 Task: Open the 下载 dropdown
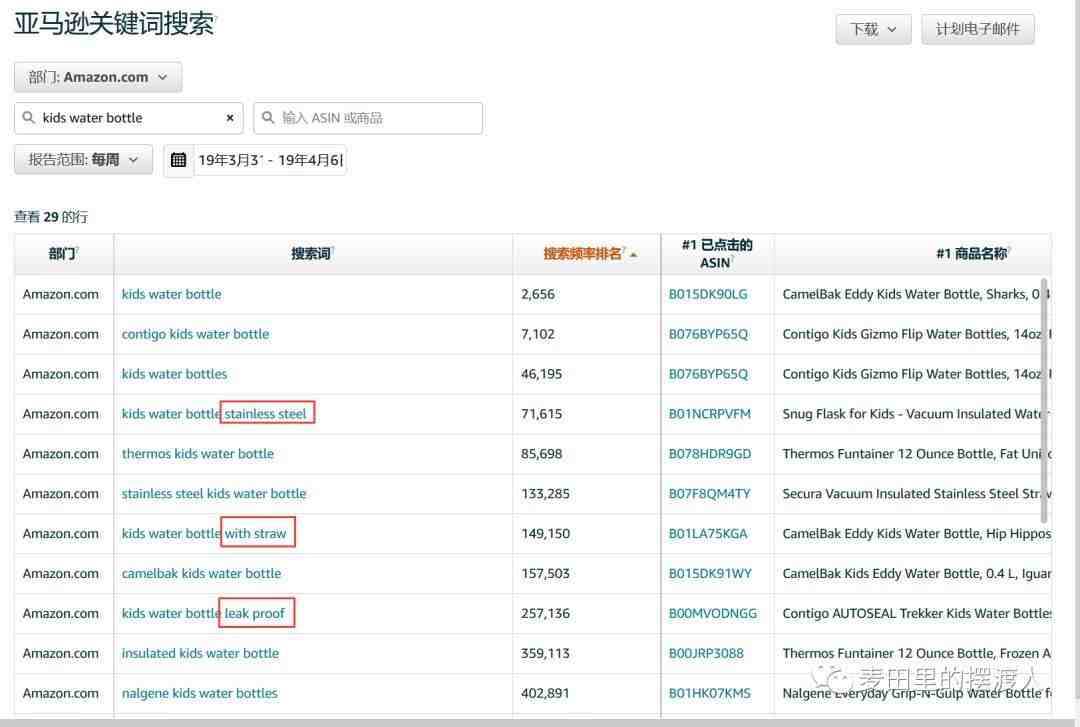873,29
